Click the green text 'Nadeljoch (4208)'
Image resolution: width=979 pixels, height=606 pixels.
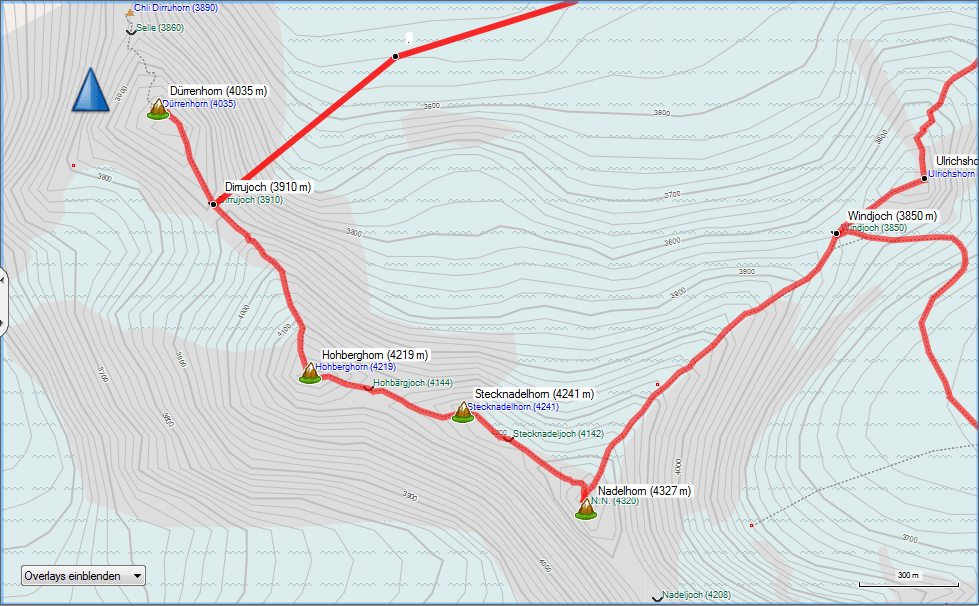696,595
